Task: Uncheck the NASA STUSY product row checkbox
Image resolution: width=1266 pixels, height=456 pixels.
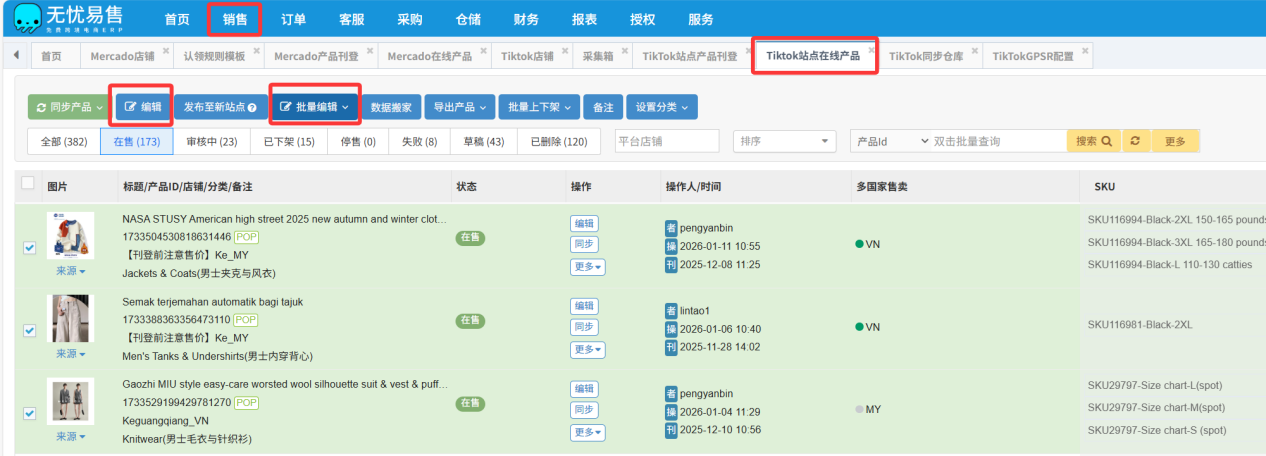Action: click(x=29, y=248)
